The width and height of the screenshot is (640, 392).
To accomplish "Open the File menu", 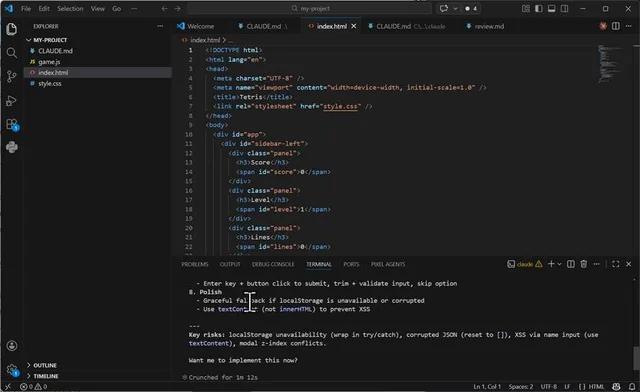I will click(x=26, y=9).
